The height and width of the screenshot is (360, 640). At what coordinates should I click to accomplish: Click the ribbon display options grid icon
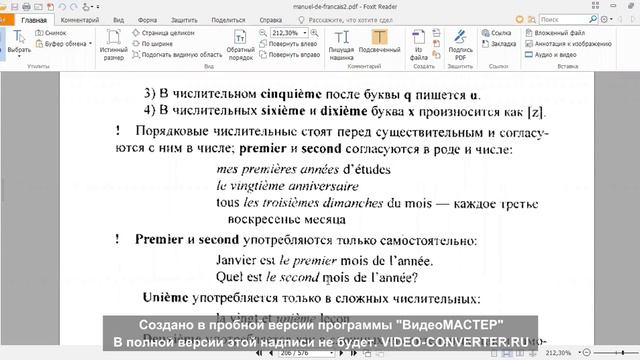coord(596,5)
